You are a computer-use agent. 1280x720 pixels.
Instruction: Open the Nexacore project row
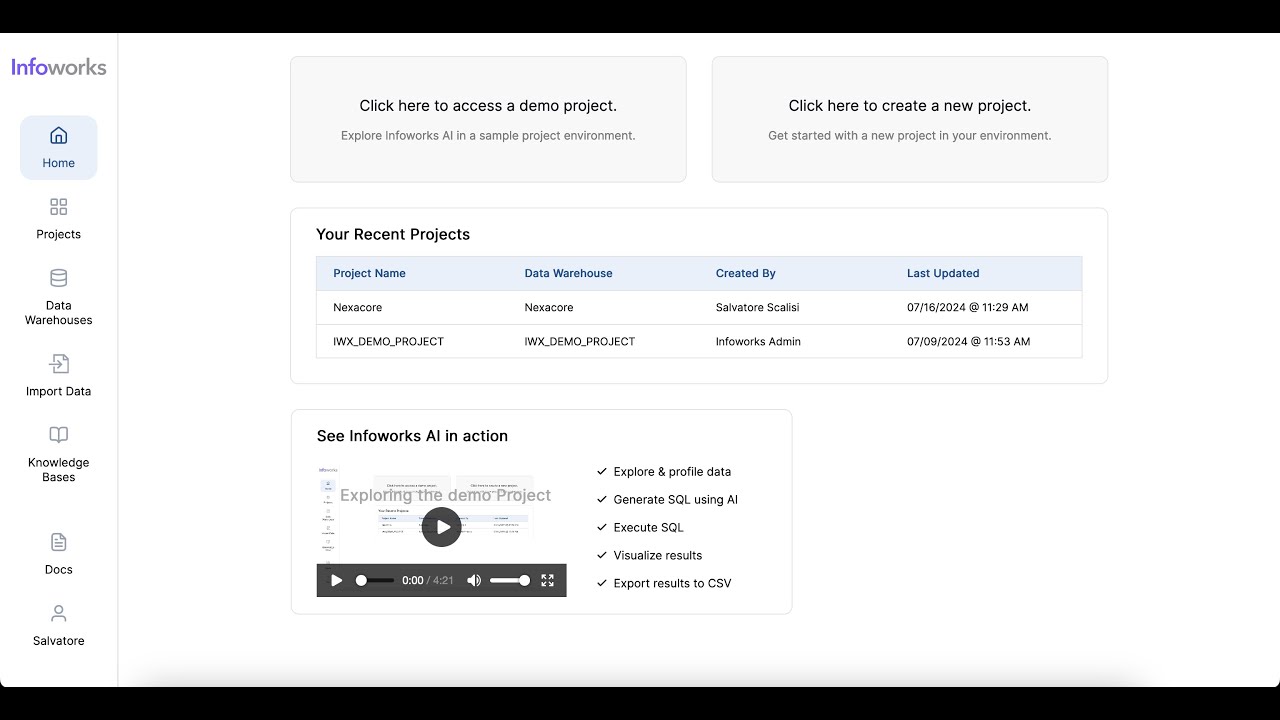(699, 307)
